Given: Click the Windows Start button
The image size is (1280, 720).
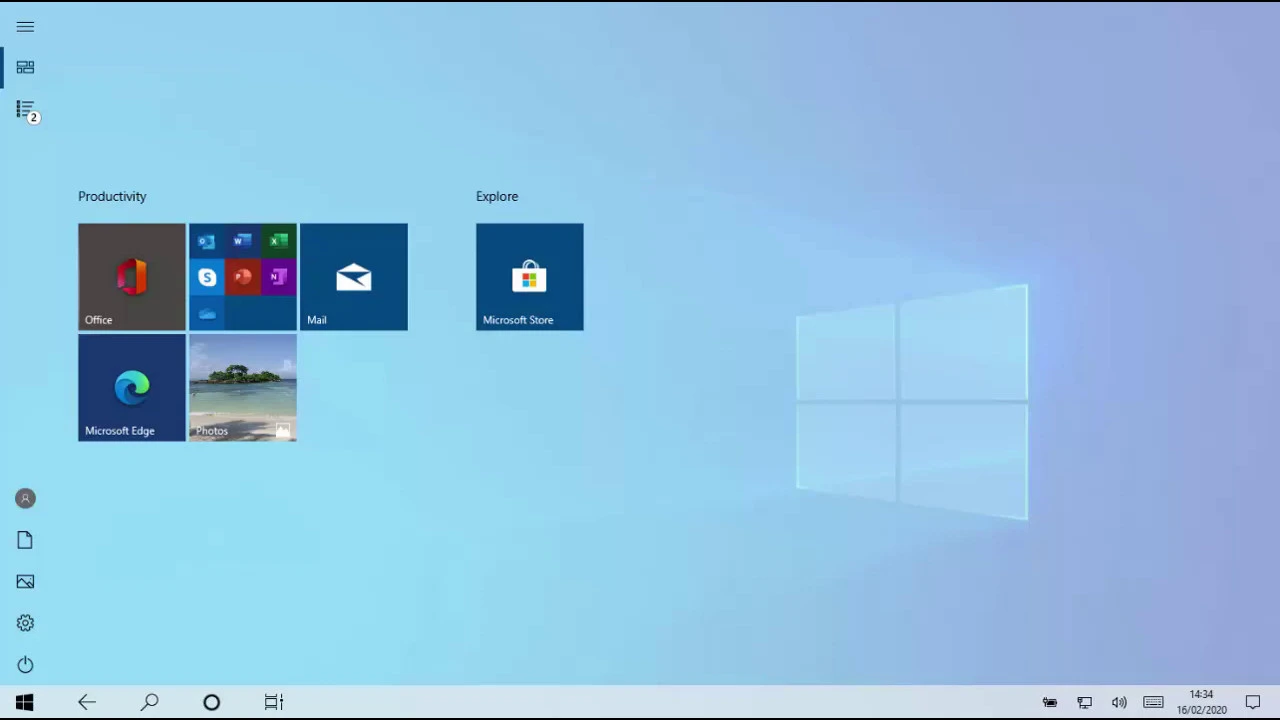Looking at the screenshot, I should (x=25, y=702).
